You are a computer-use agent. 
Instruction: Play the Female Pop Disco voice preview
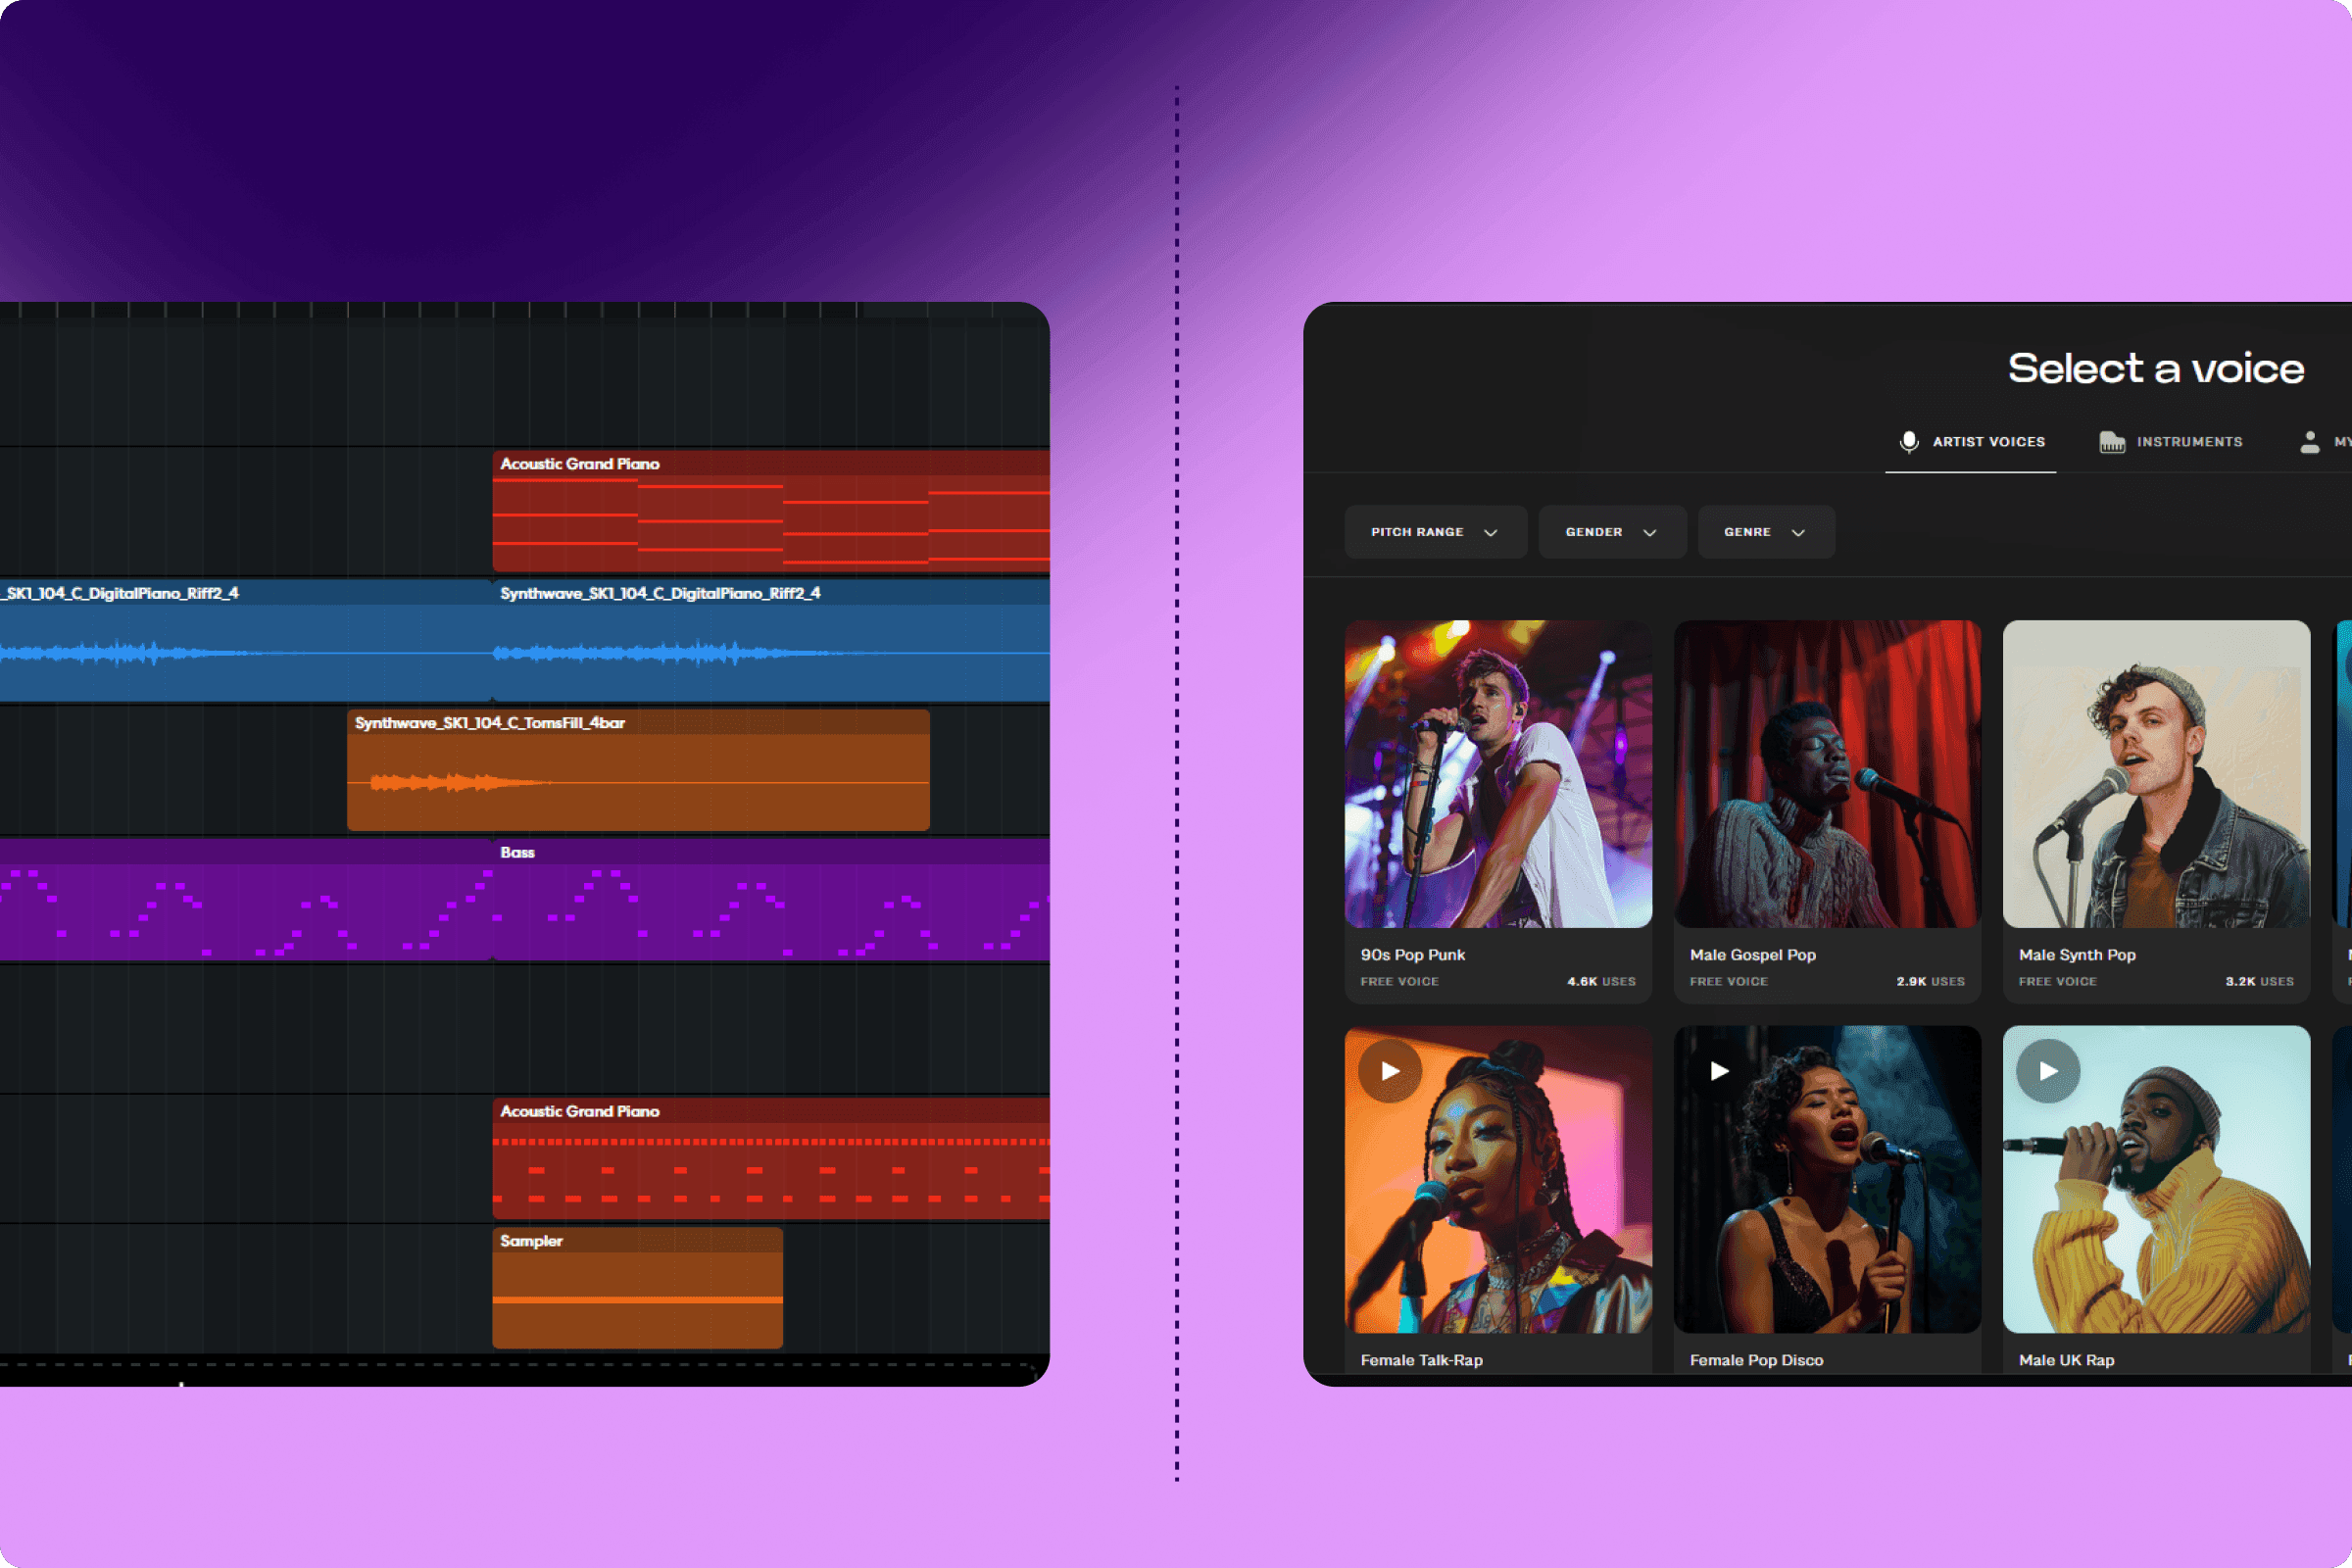point(1719,1071)
